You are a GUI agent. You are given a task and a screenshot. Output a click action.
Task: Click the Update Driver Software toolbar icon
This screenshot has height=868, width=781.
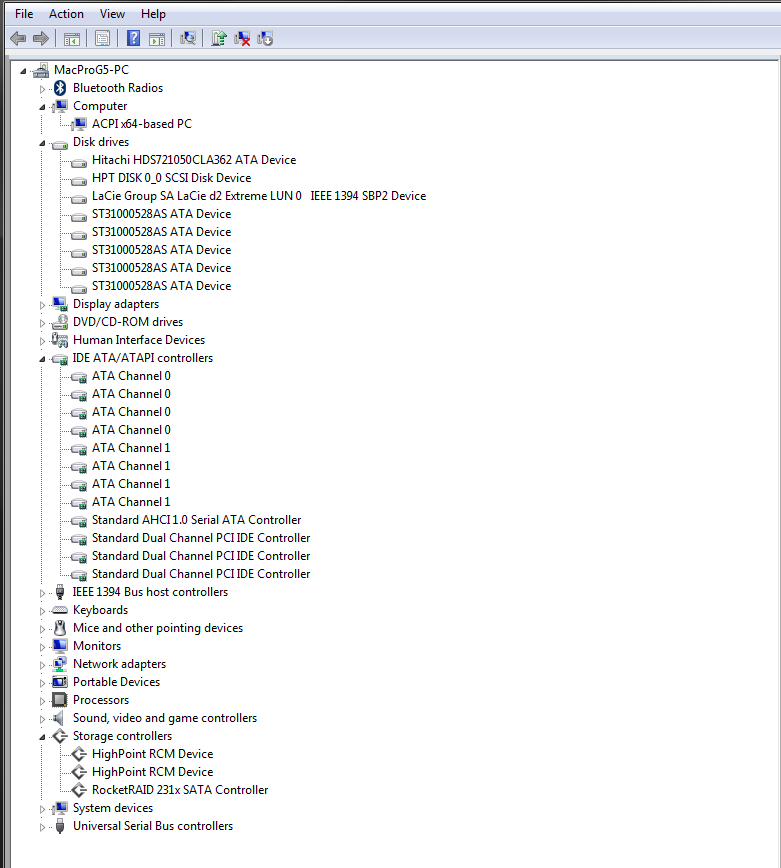219,38
